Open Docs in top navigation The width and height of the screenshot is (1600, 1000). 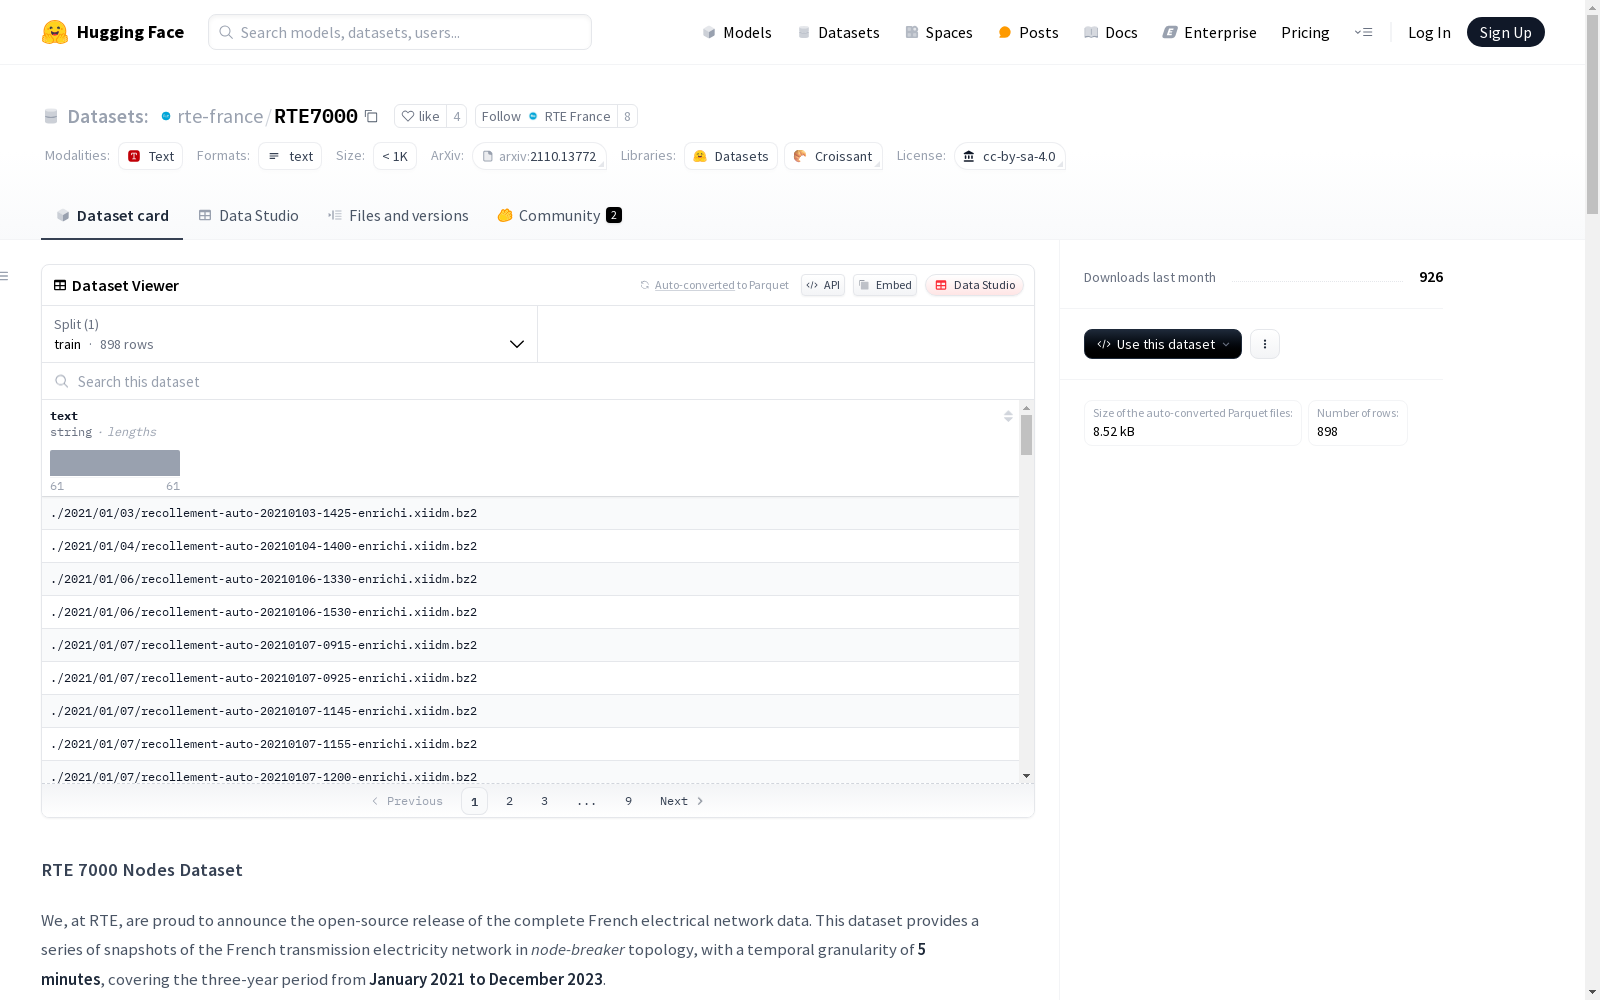tap(1111, 32)
